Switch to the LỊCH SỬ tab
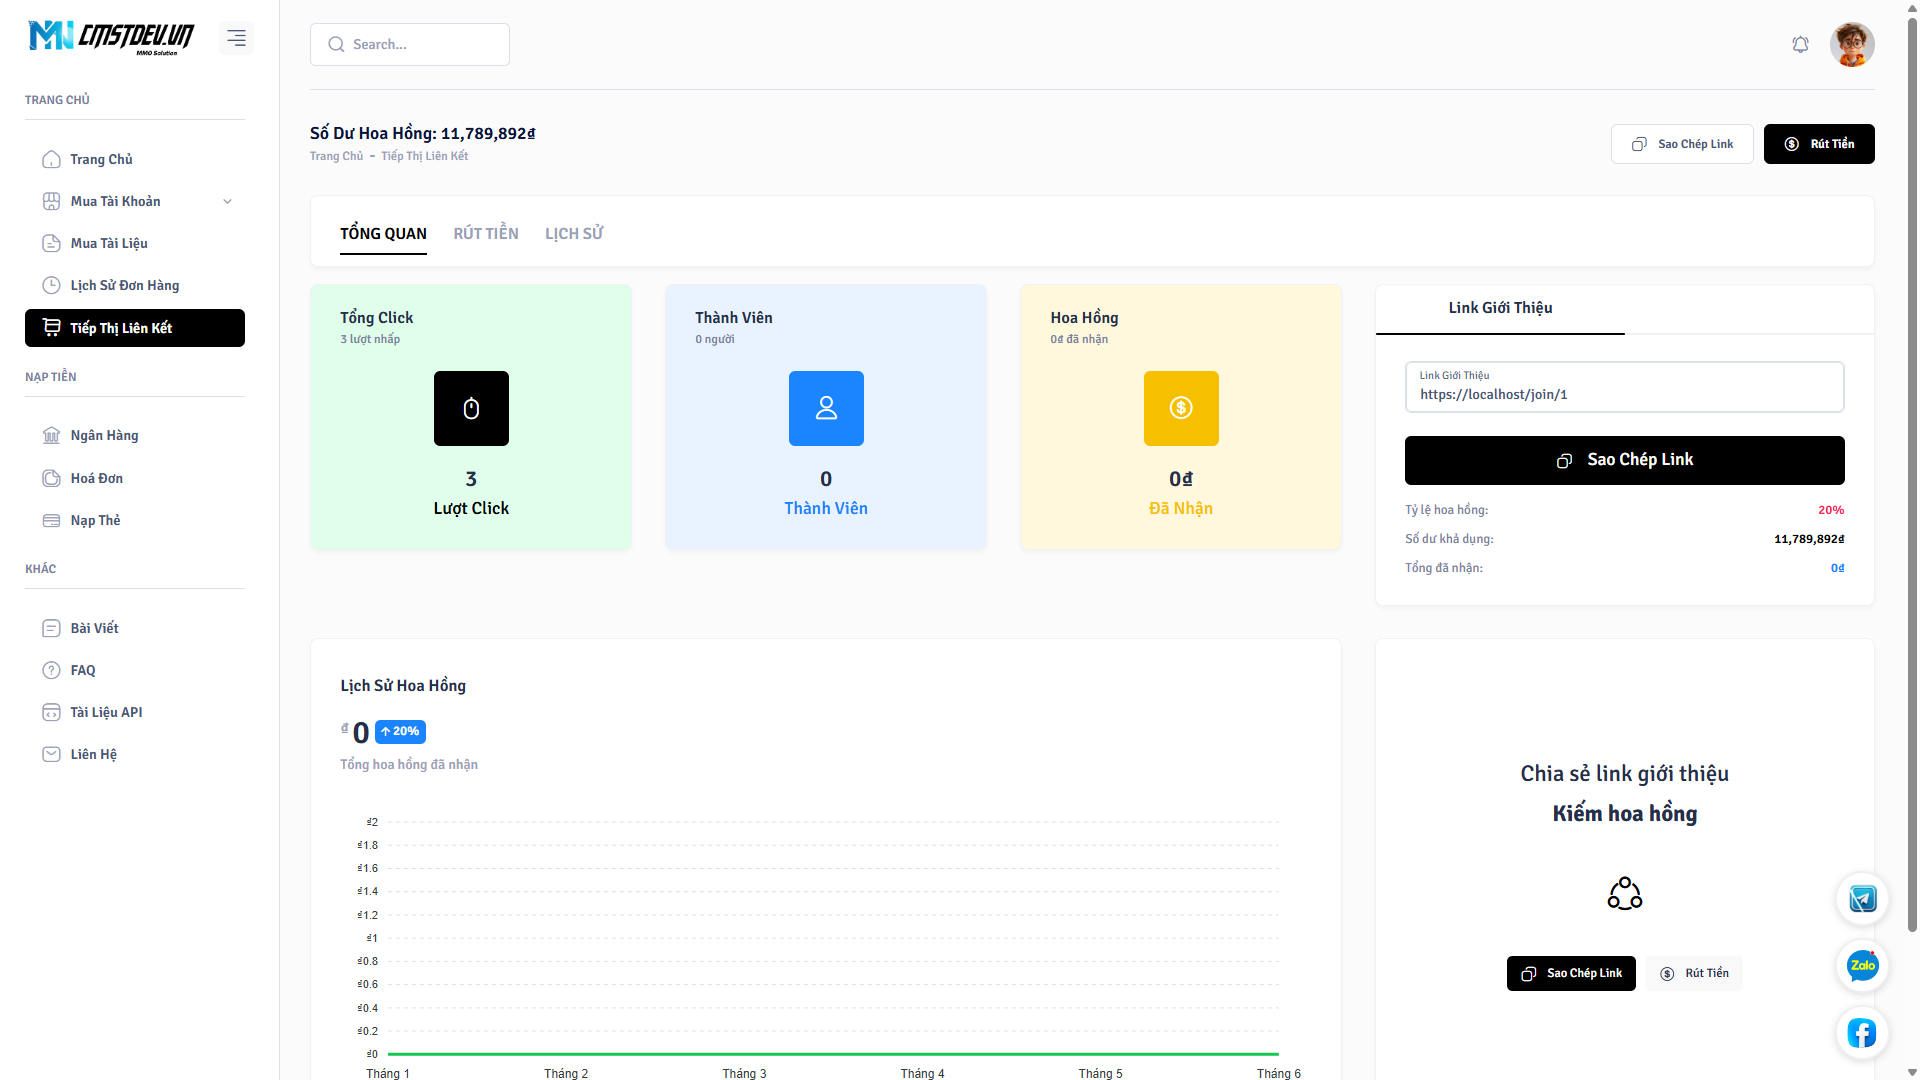The image size is (1920, 1080). 574,233
